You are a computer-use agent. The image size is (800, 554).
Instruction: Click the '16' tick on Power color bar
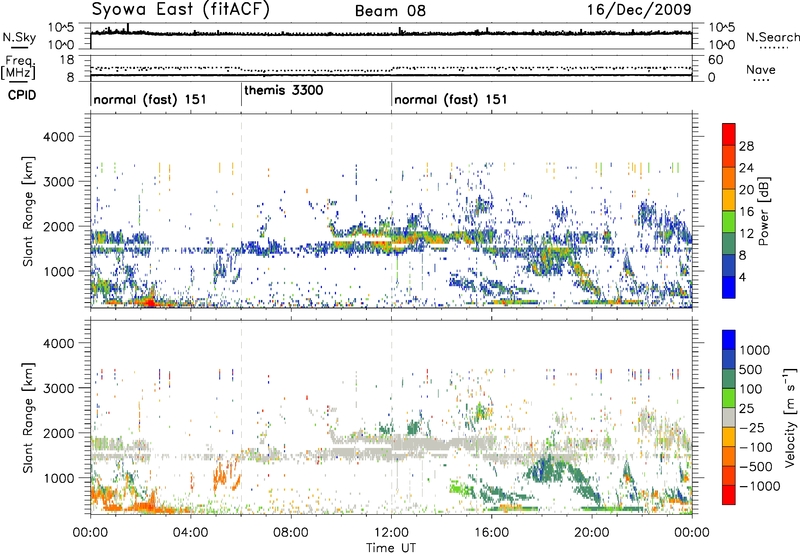pos(746,212)
